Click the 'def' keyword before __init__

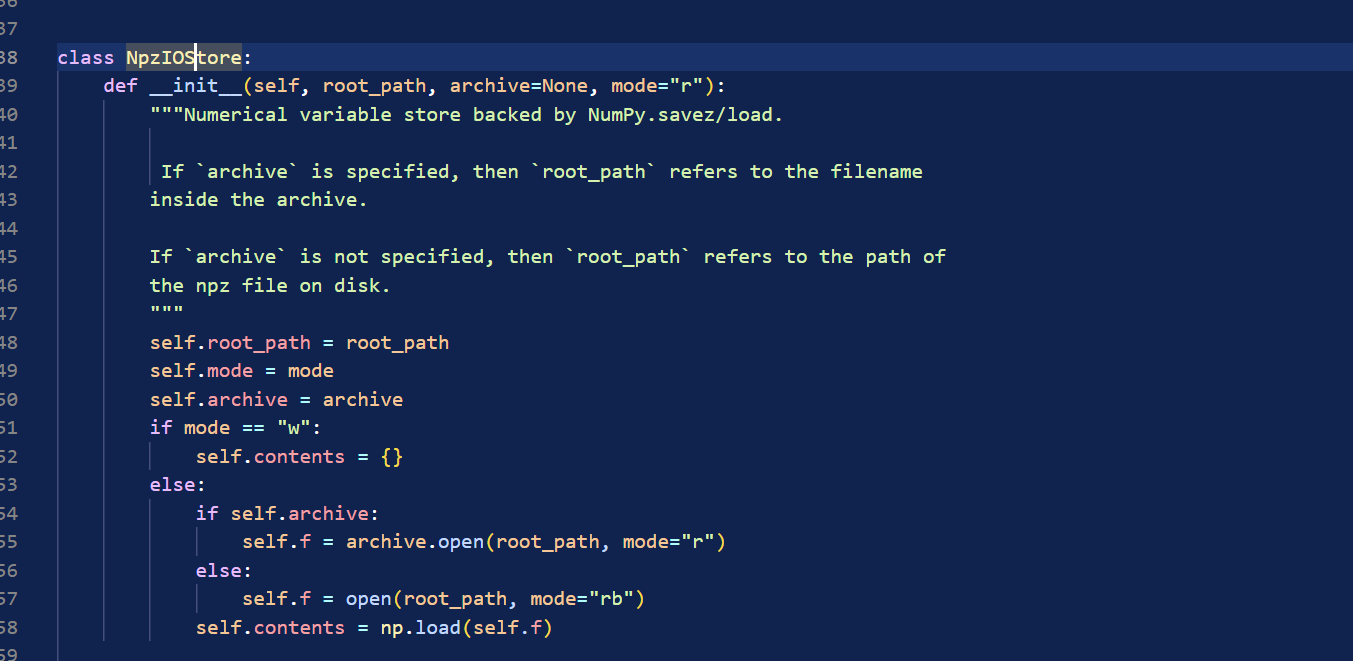click(x=120, y=86)
